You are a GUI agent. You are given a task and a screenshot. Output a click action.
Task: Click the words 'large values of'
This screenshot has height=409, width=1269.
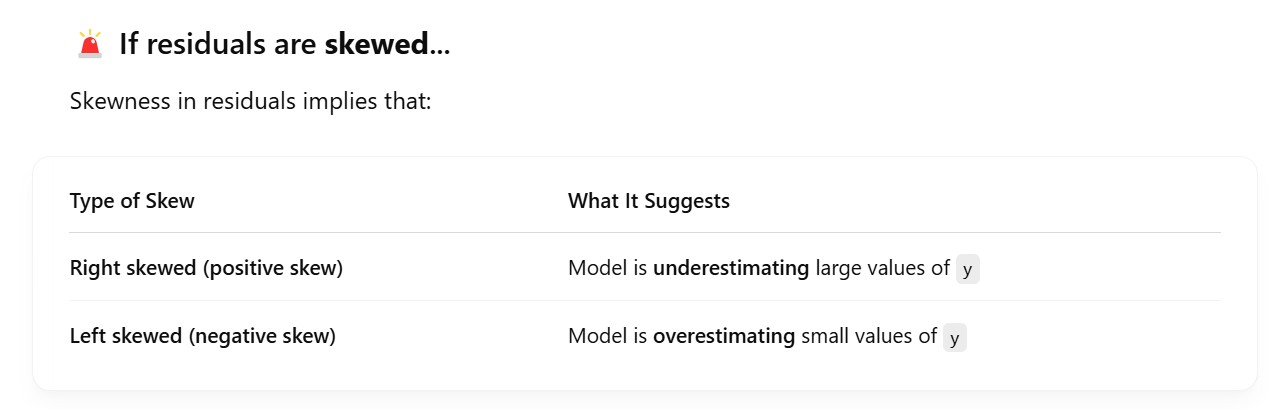[883, 268]
